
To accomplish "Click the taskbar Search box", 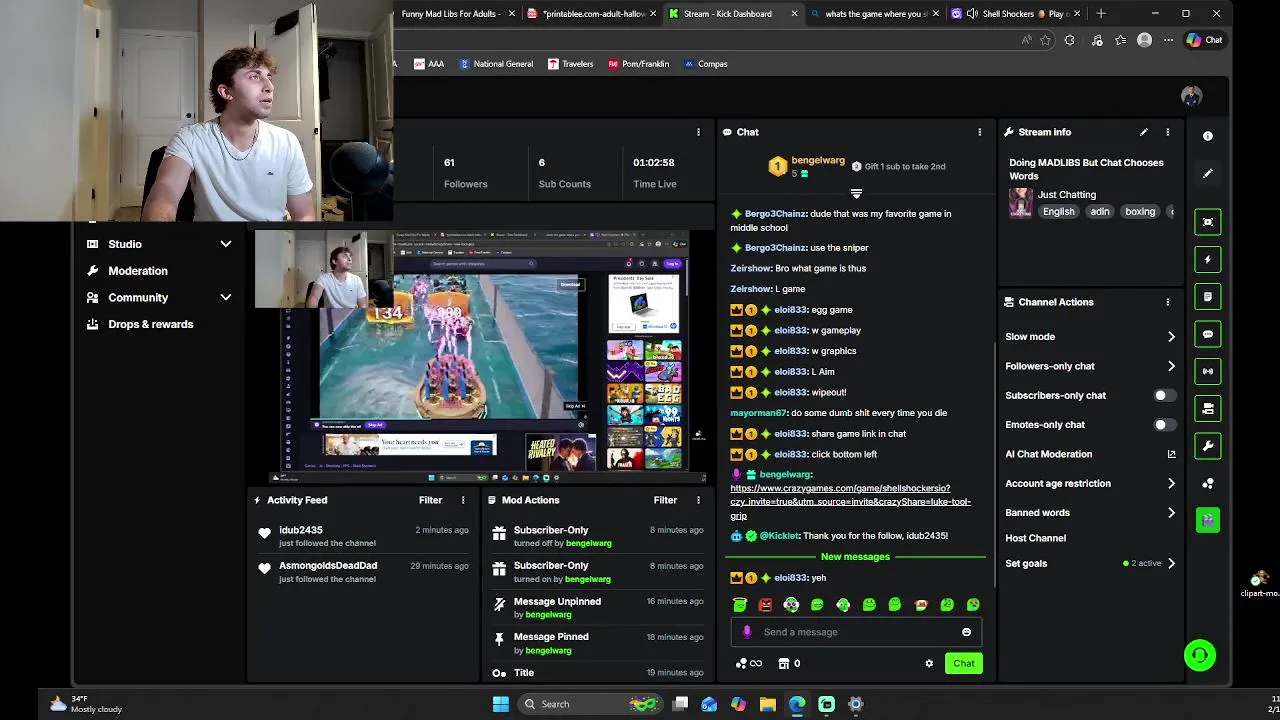I will coord(588,704).
